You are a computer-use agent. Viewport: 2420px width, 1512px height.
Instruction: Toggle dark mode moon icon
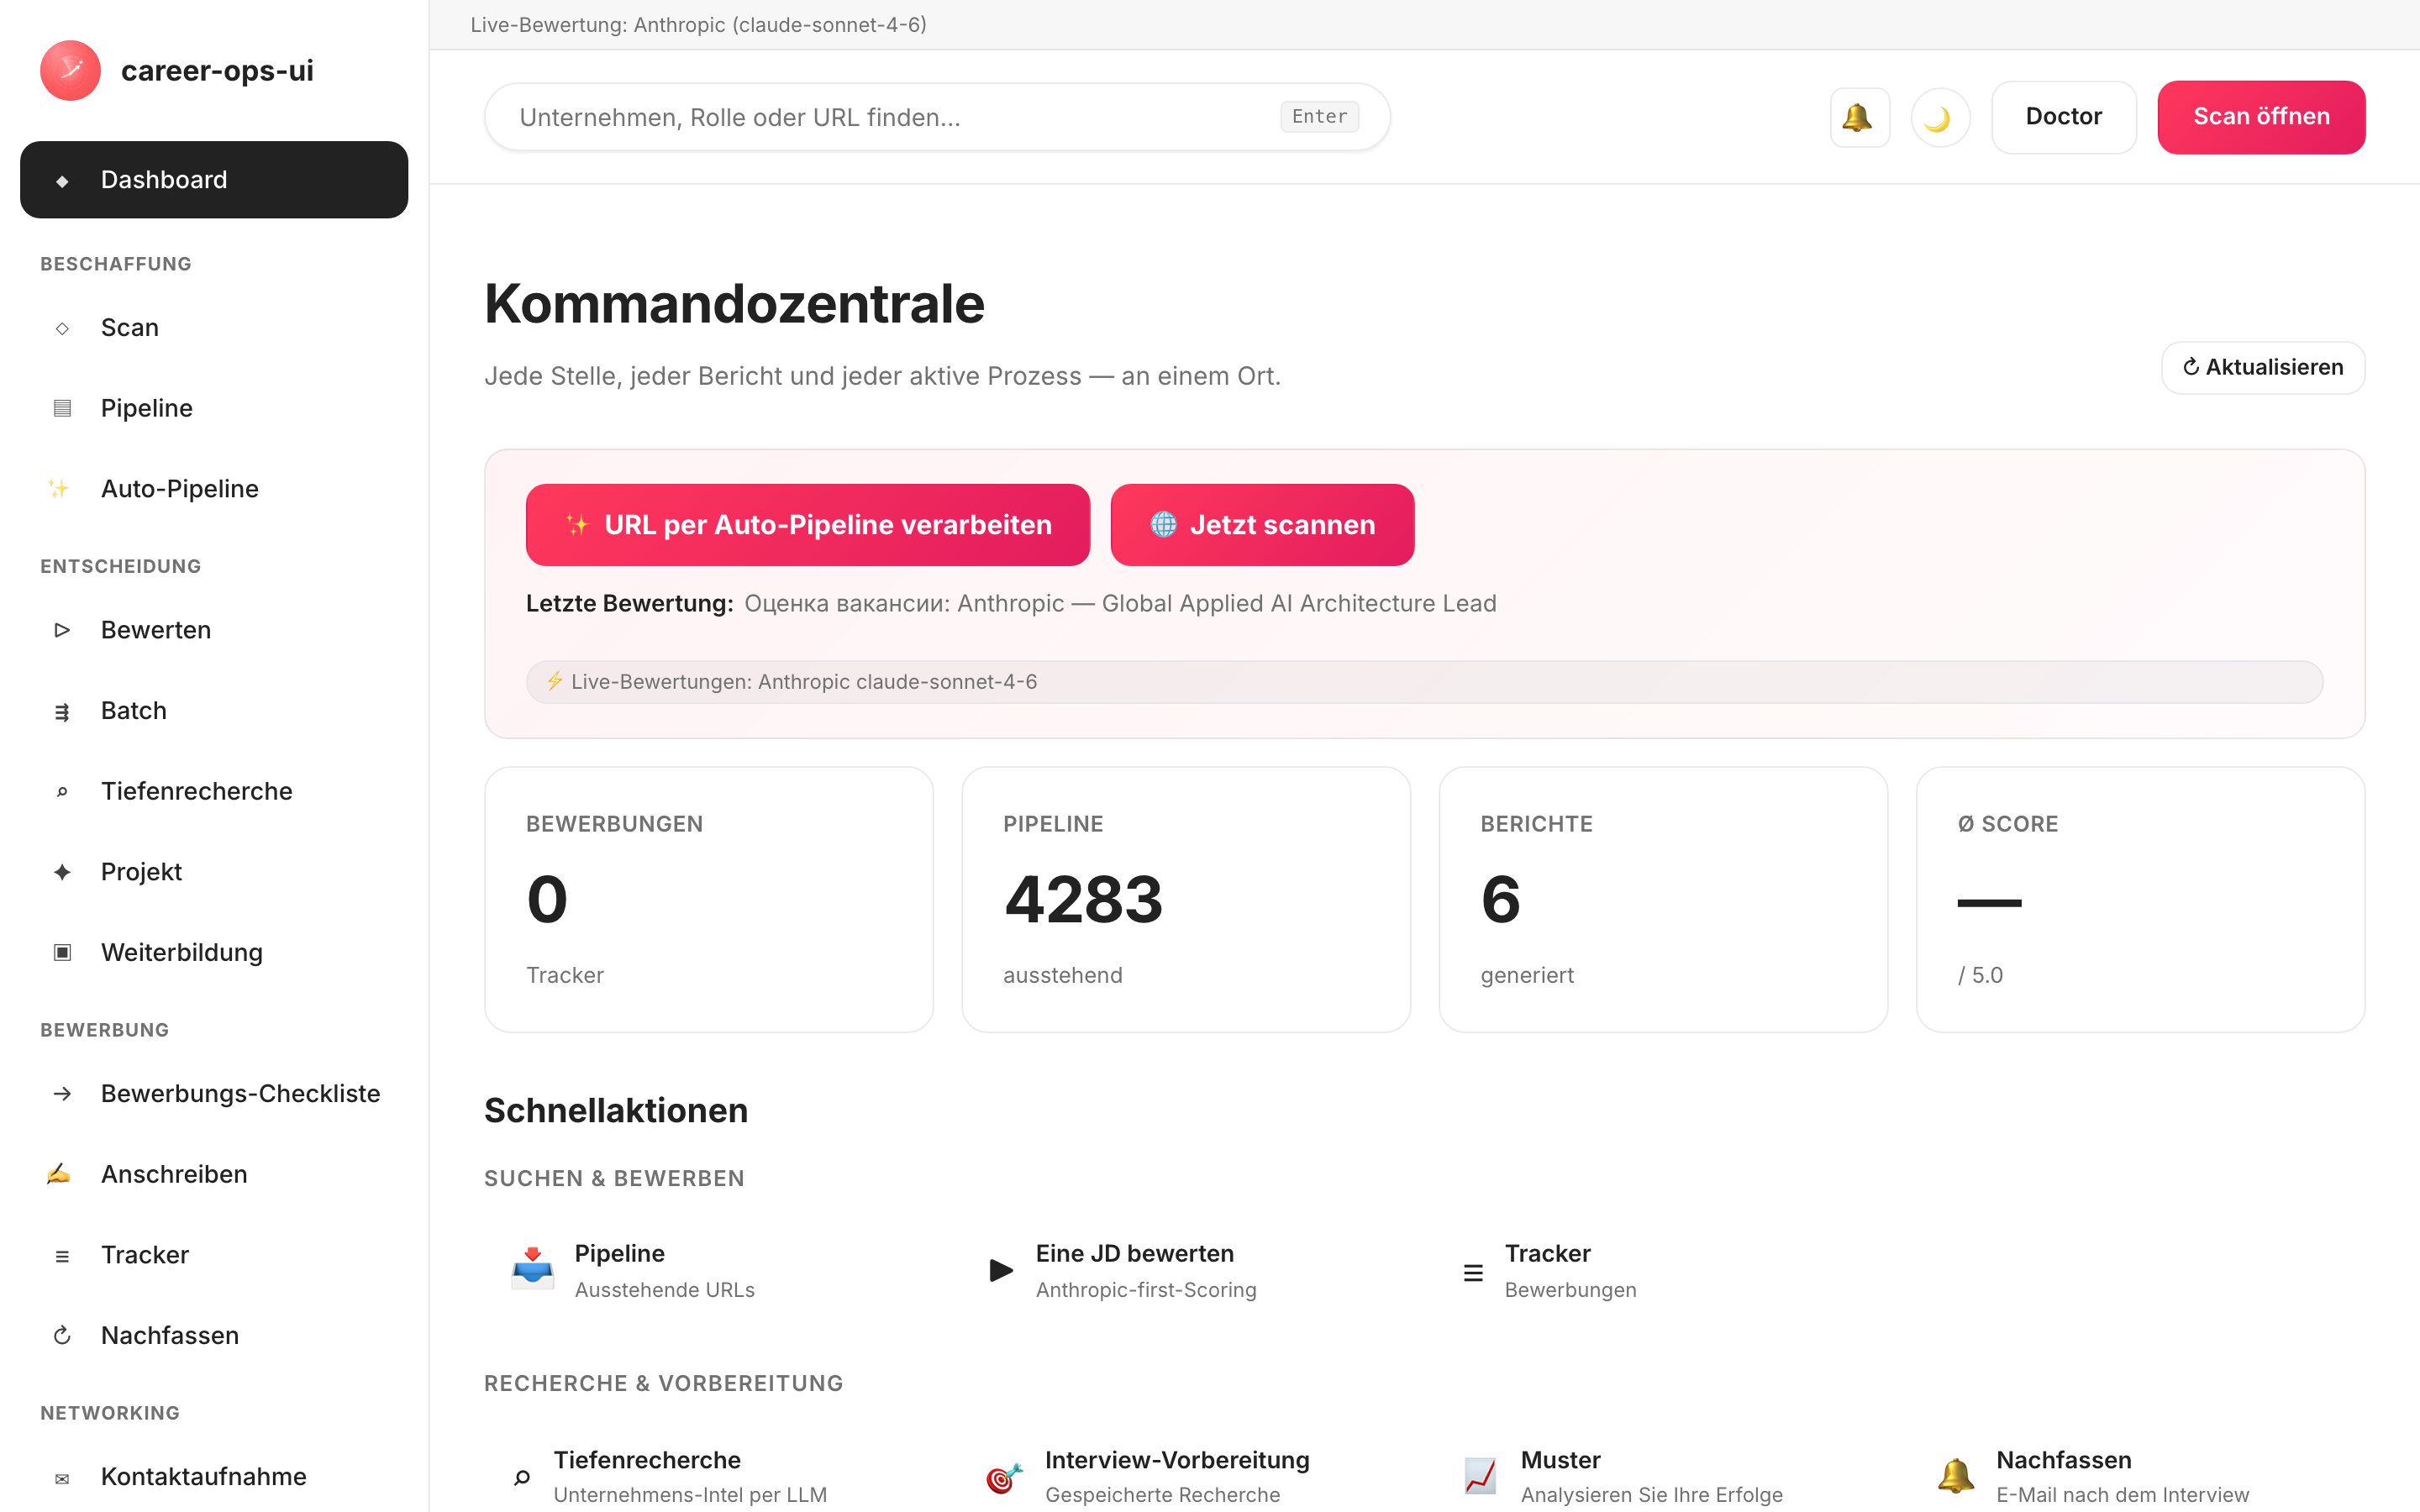[x=1939, y=117]
